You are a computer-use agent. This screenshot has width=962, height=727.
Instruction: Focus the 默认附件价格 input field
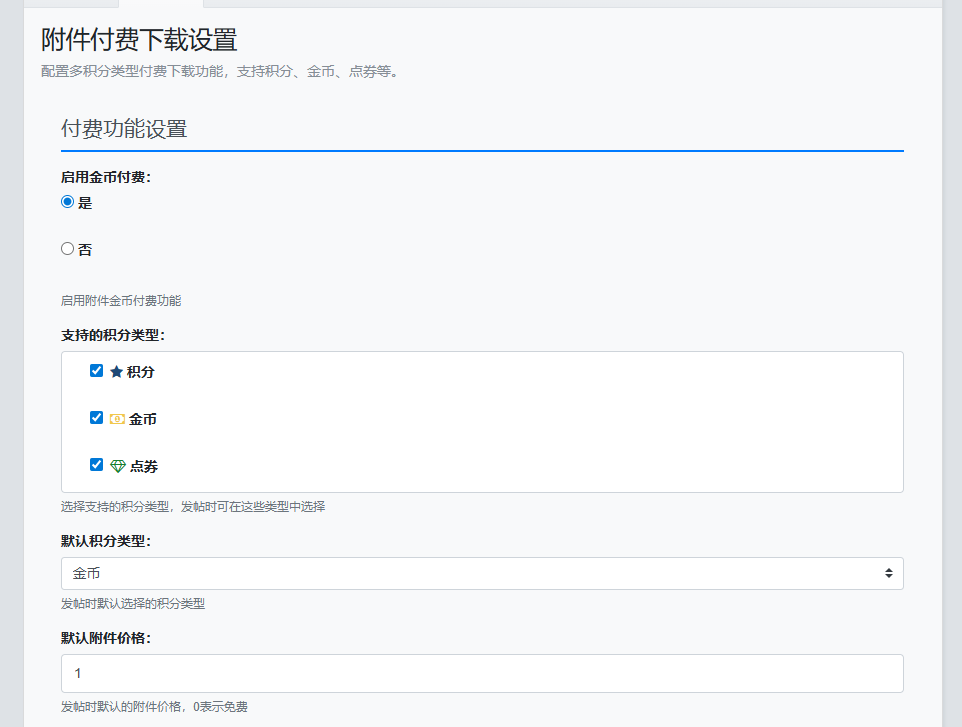pos(482,673)
